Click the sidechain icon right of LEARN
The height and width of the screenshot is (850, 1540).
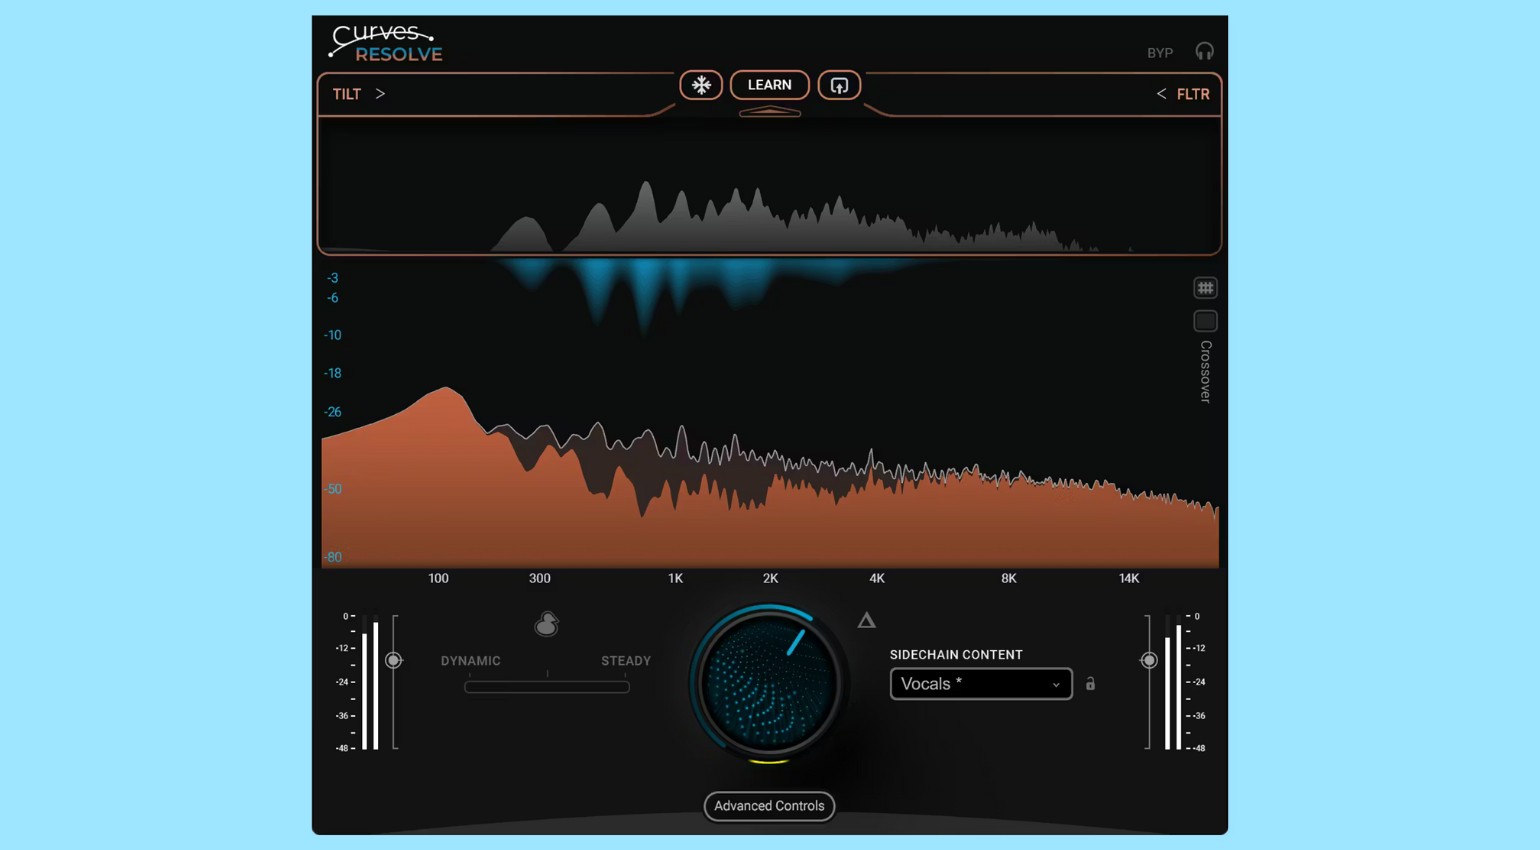839,85
